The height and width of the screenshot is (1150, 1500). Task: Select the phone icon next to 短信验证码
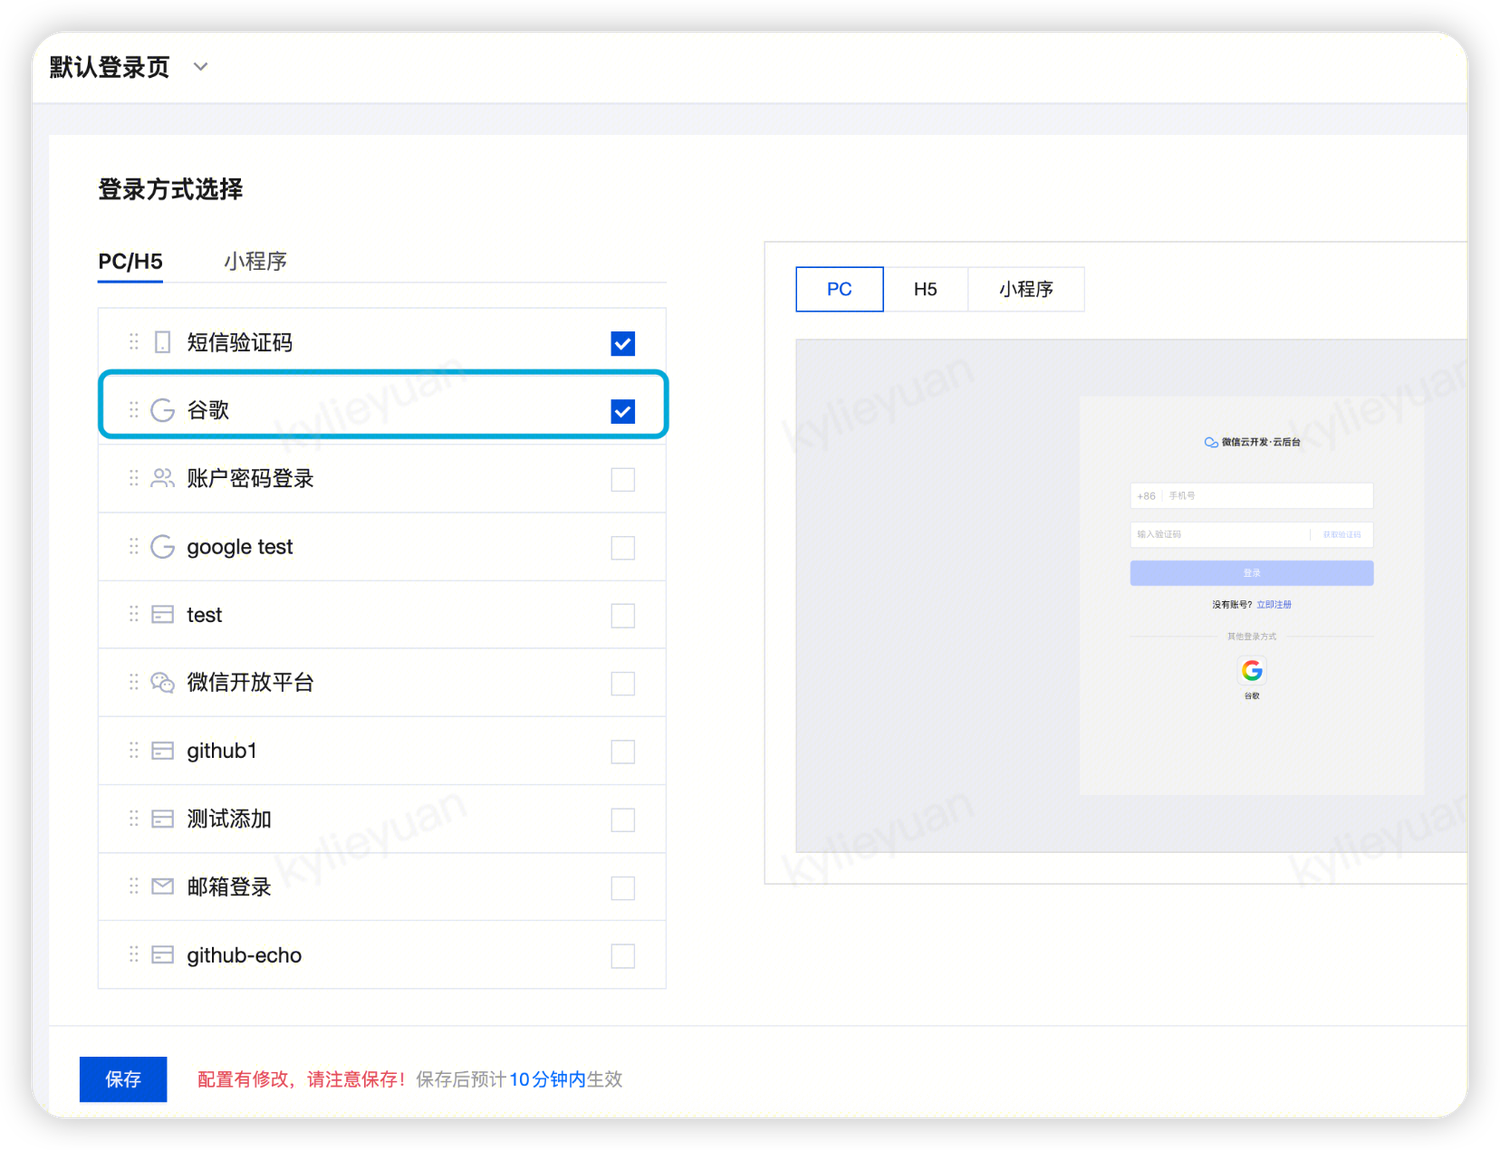162,342
